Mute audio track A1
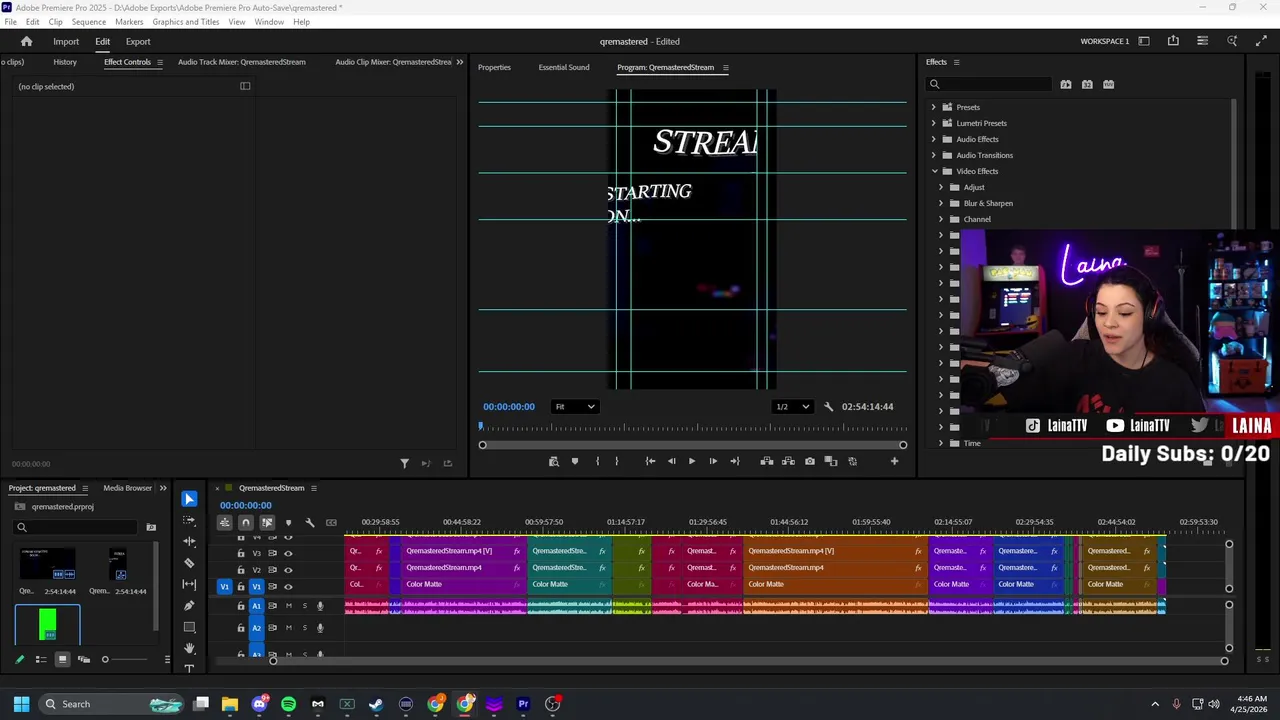Screen dimensions: 1280x720 pyautogui.click(x=289, y=606)
